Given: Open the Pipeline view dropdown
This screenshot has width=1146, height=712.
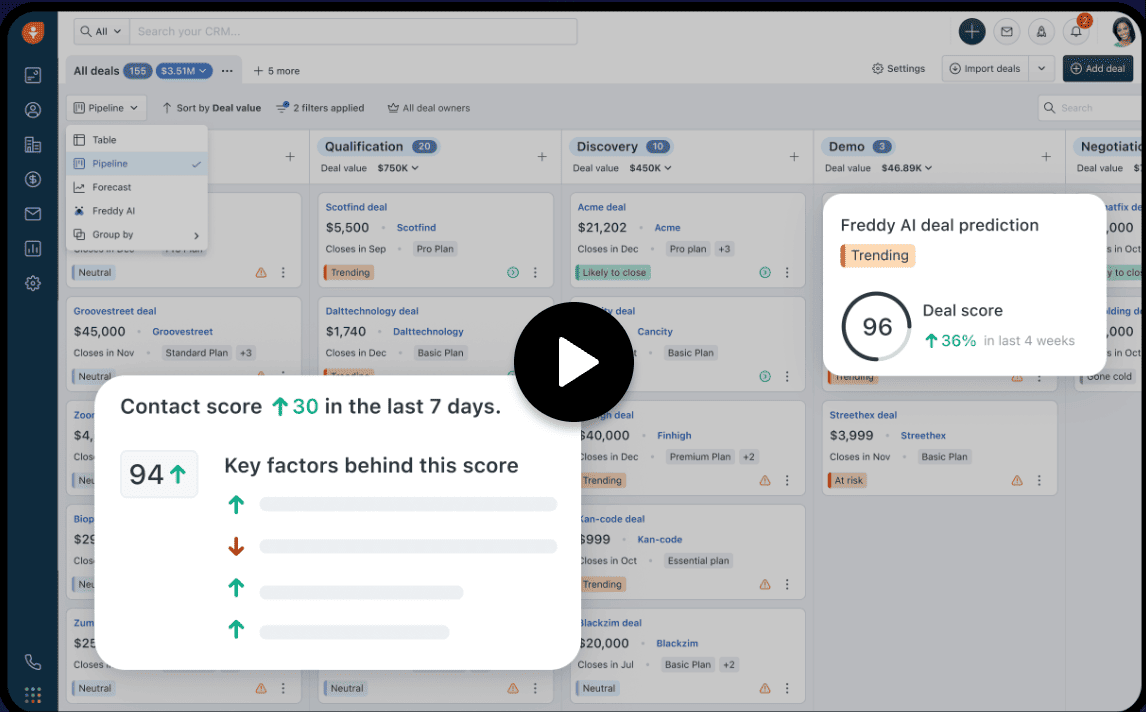Looking at the screenshot, I should [106, 107].
